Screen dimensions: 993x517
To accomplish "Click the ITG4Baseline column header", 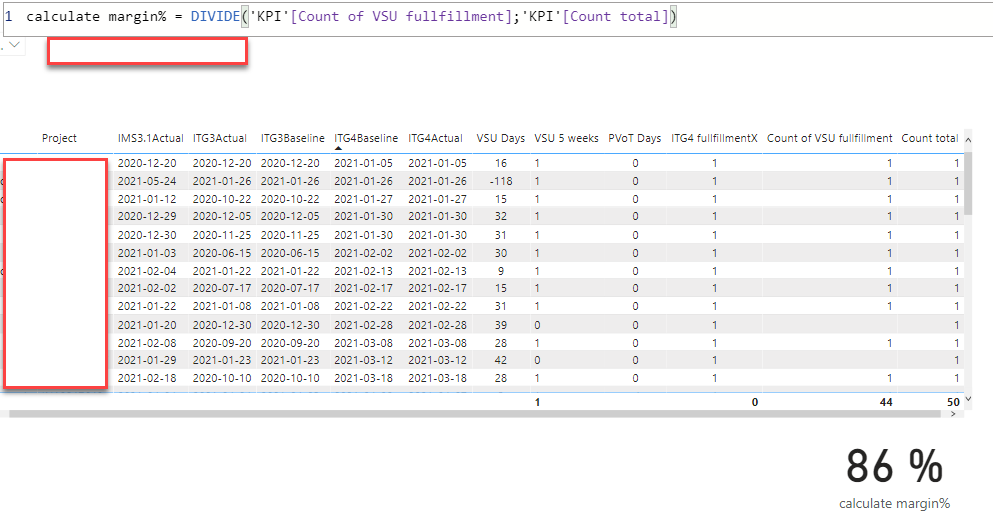I will pos(366,138).
